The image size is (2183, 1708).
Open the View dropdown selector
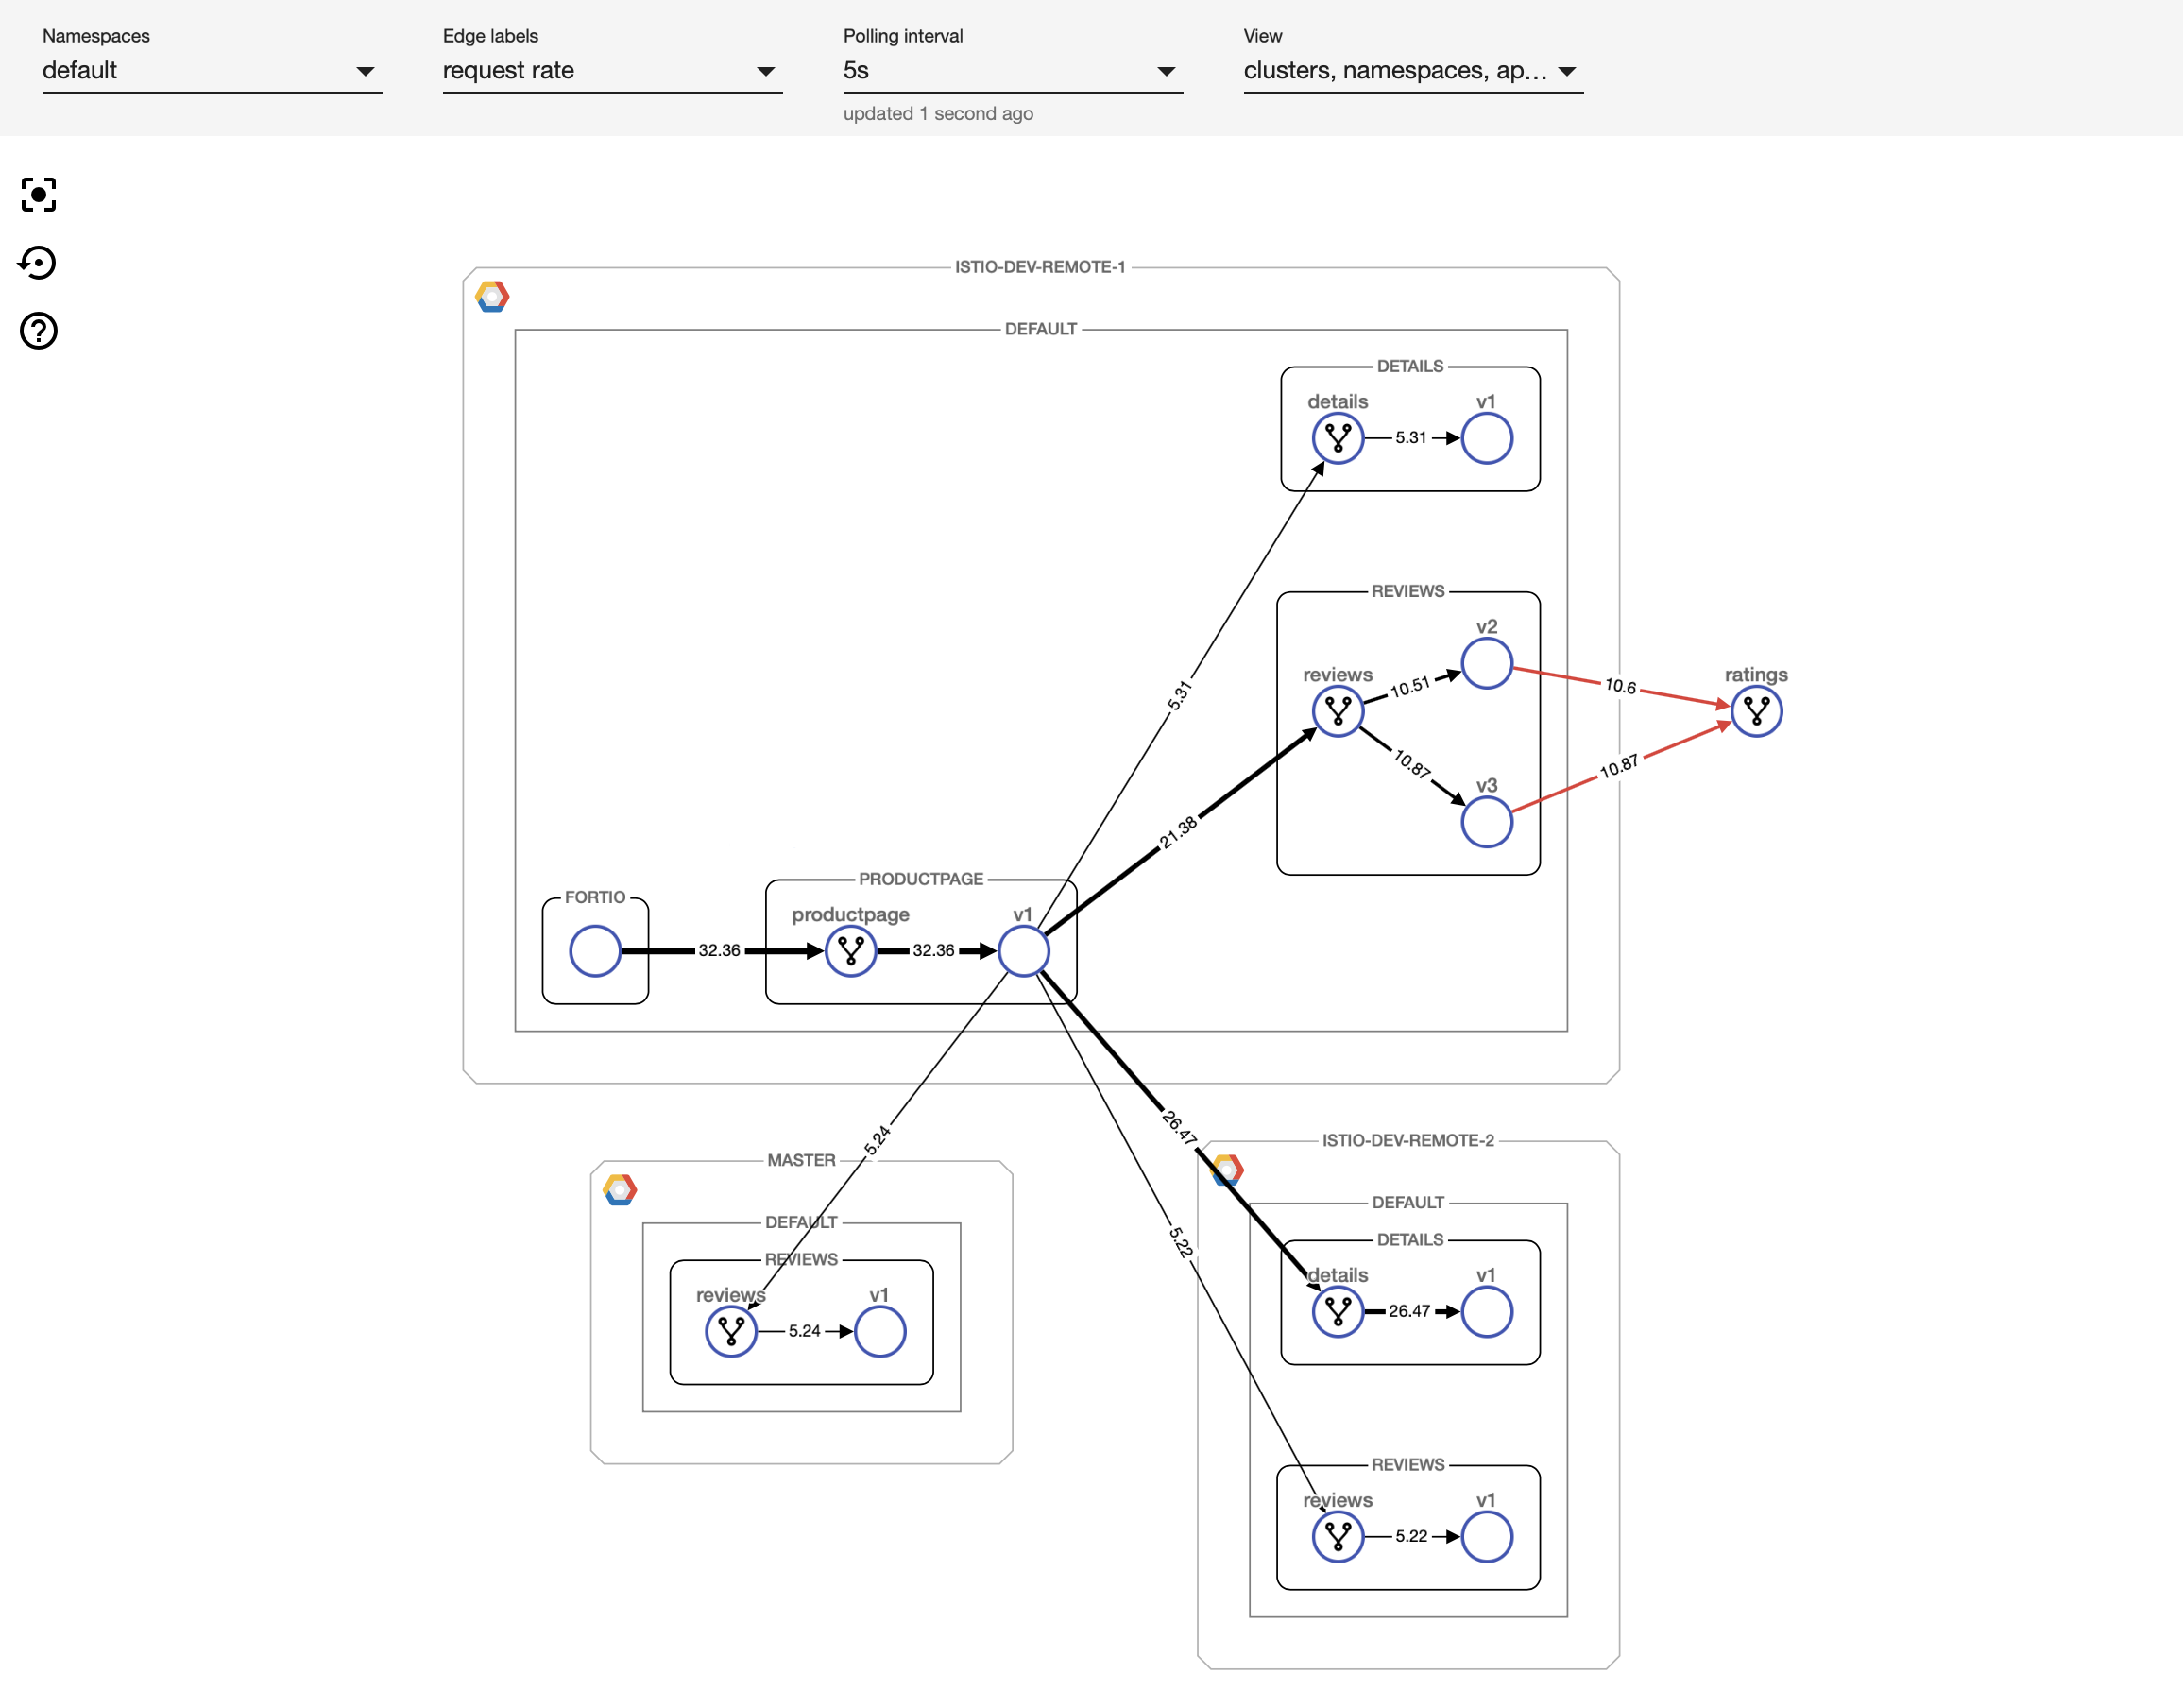point(1411,71)
